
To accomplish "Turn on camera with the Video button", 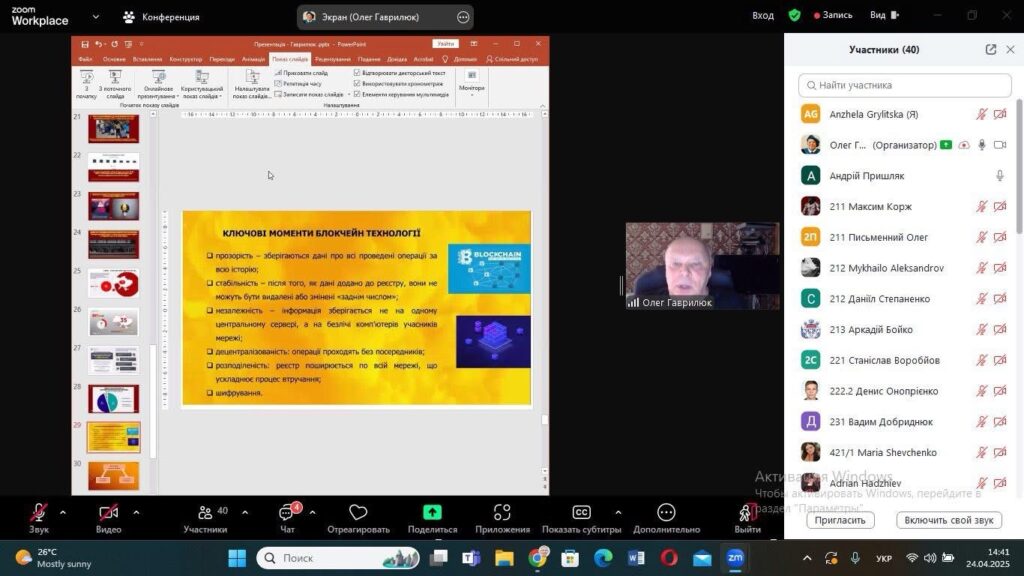I will (108, 513).
